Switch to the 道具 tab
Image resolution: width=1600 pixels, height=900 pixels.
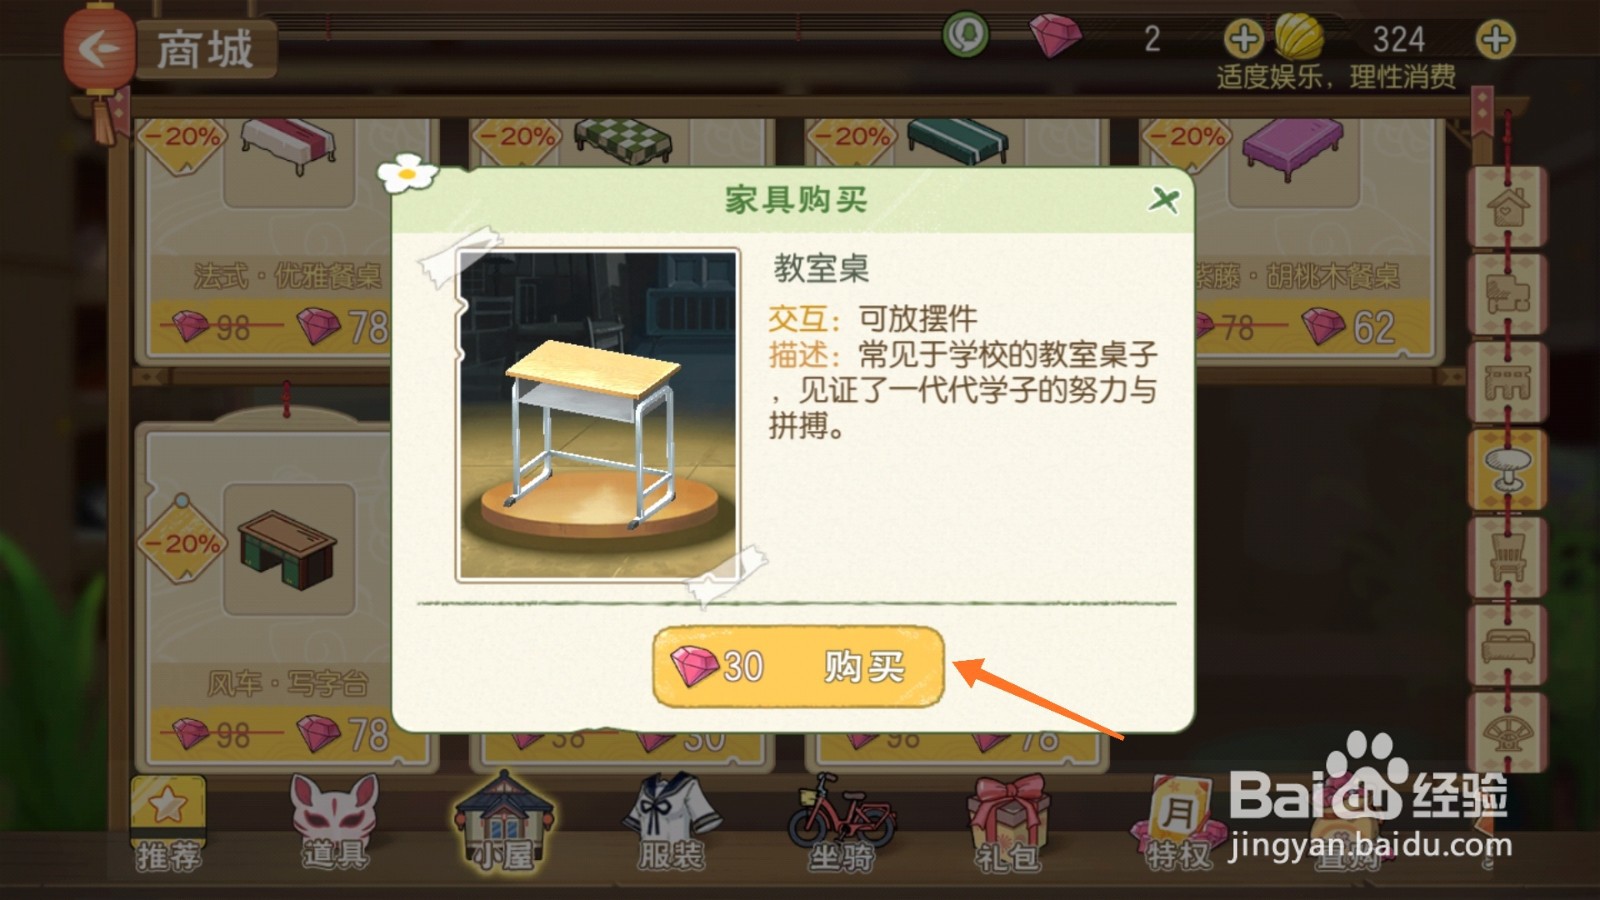336,823
